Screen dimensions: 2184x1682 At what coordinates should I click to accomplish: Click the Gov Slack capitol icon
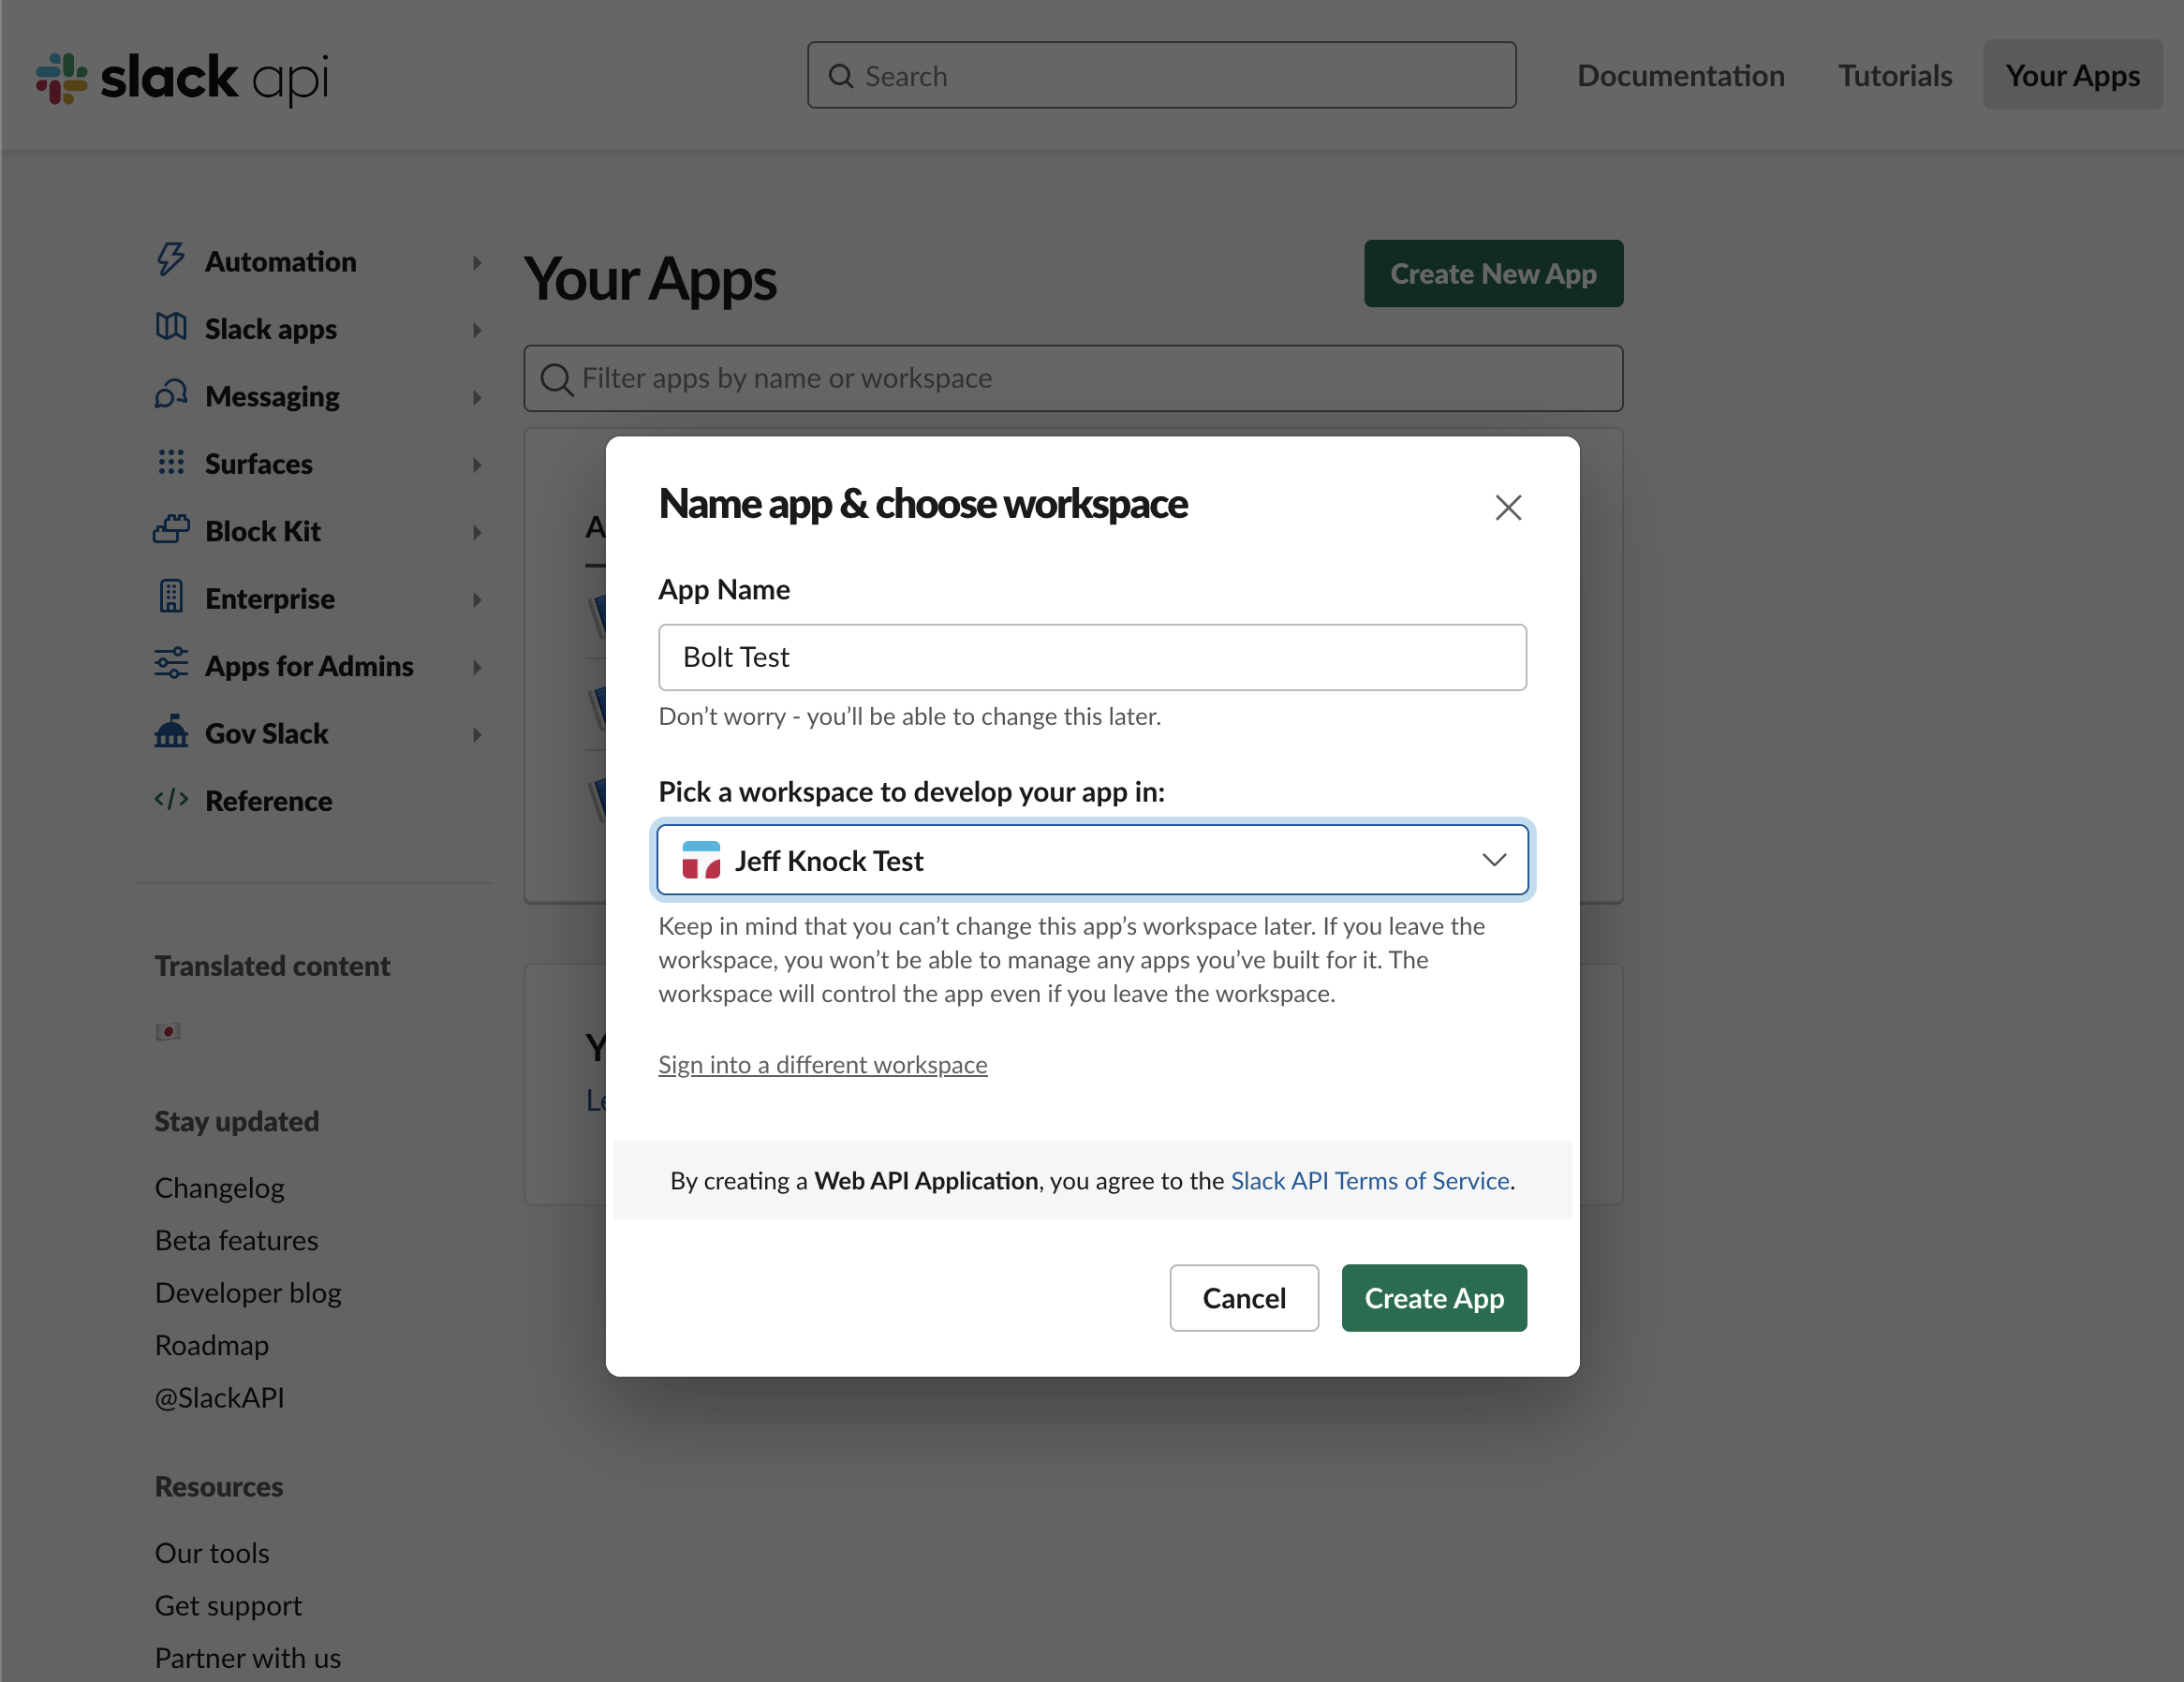(x=171, y=733)
